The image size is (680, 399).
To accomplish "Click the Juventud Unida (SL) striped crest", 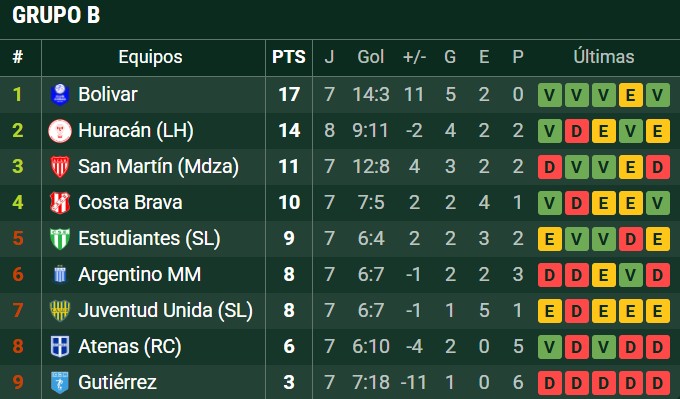I will point(60,311).
